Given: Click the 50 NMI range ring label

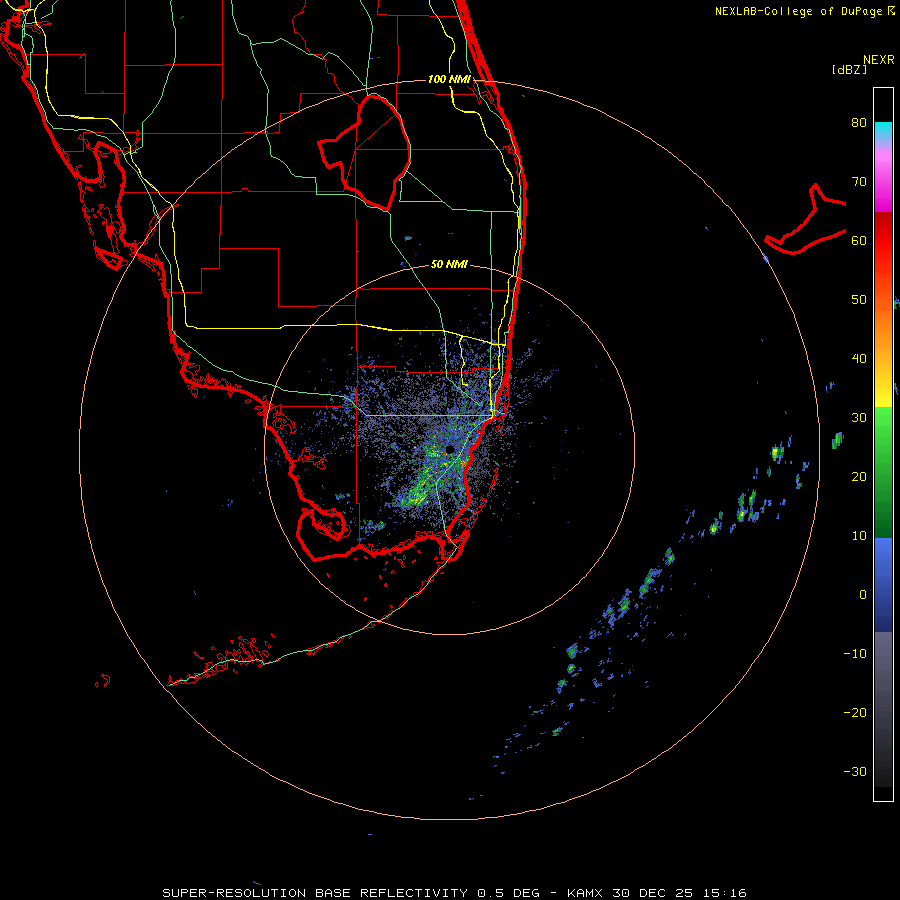Looking at the screenshot, I should point(449,264).
